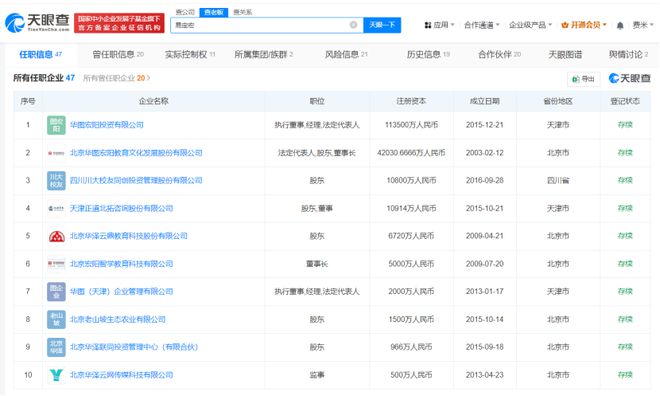Open the 开通会员 dropdown

coord(584,25)
